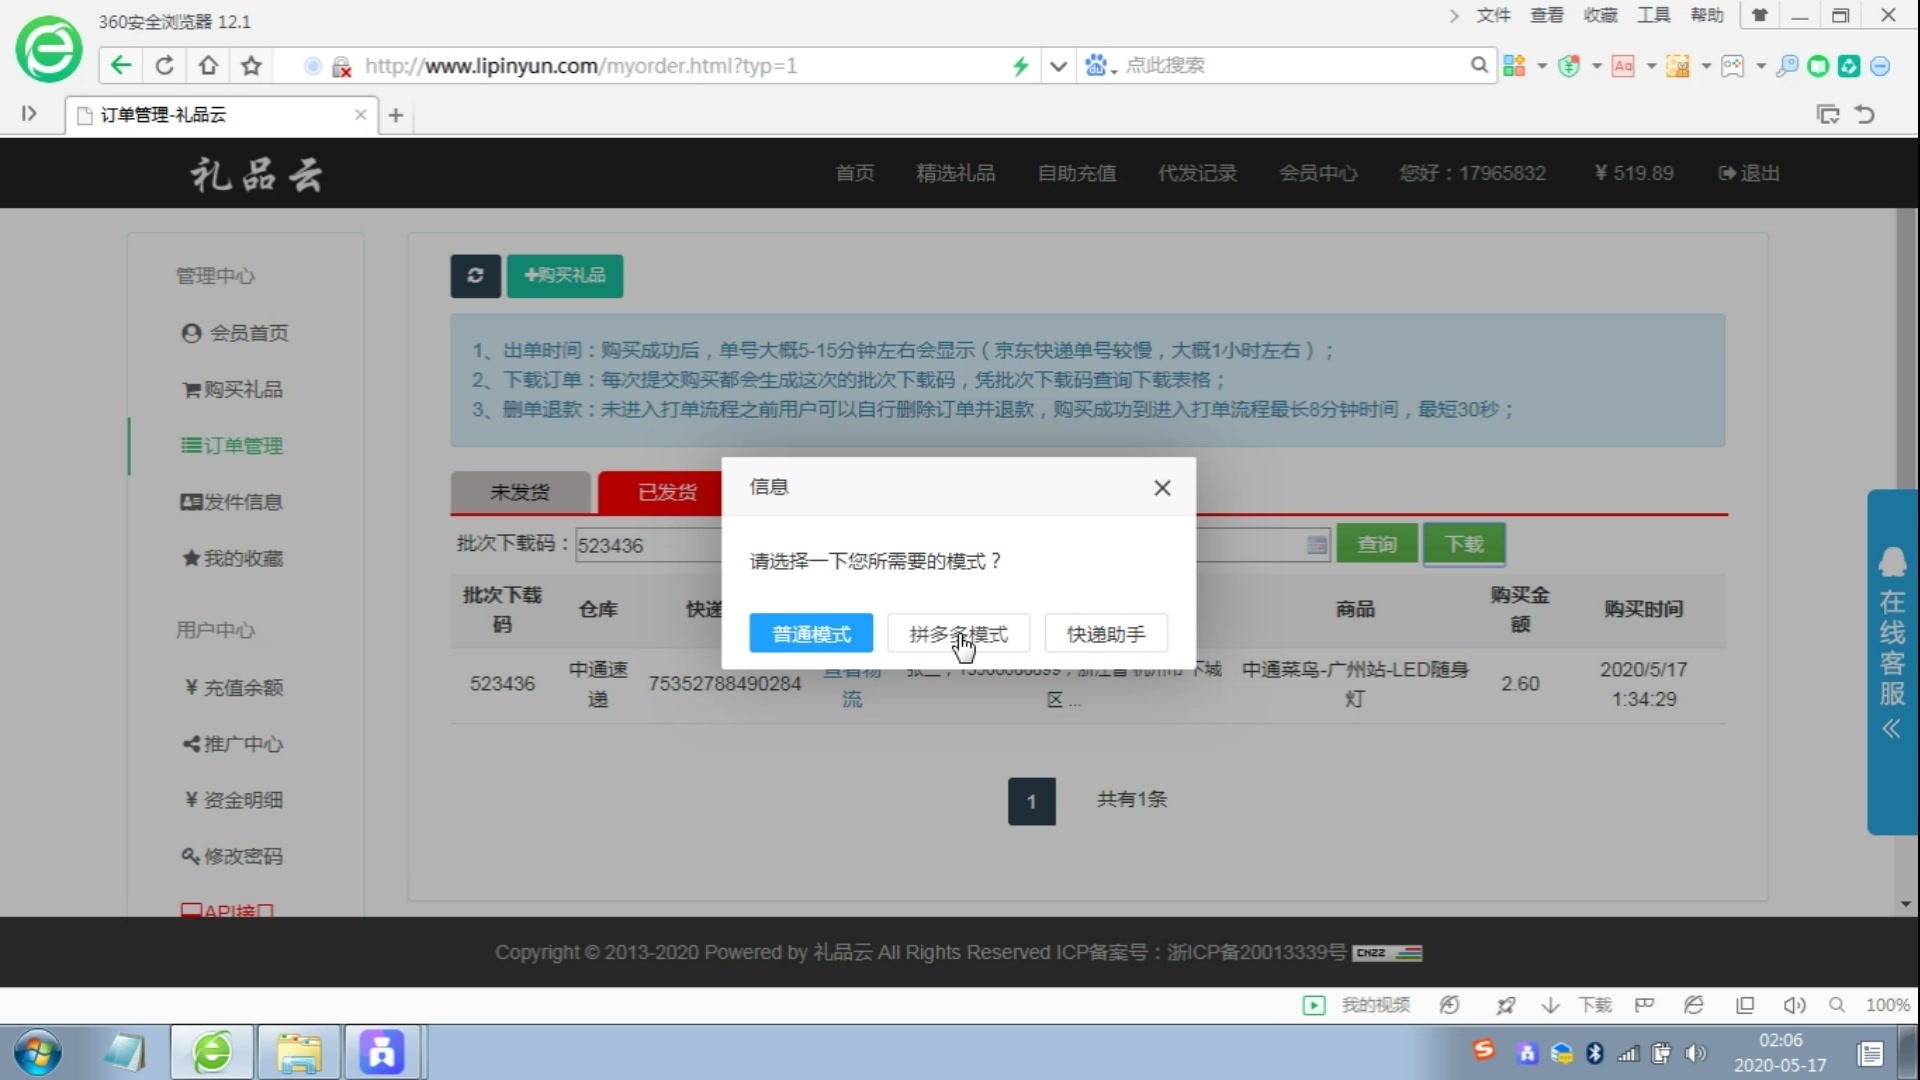Screen dimensions: 1920x1080
Task: Expand dropdown next to extensions grid icon
Action: click(1541, 66)
